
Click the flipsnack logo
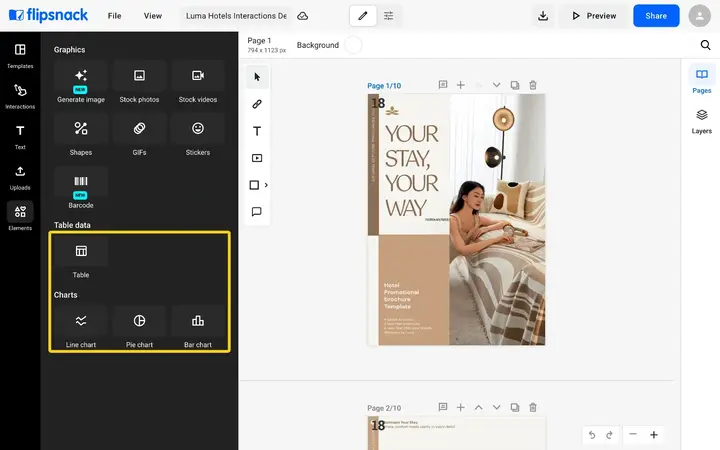point(48,16)
